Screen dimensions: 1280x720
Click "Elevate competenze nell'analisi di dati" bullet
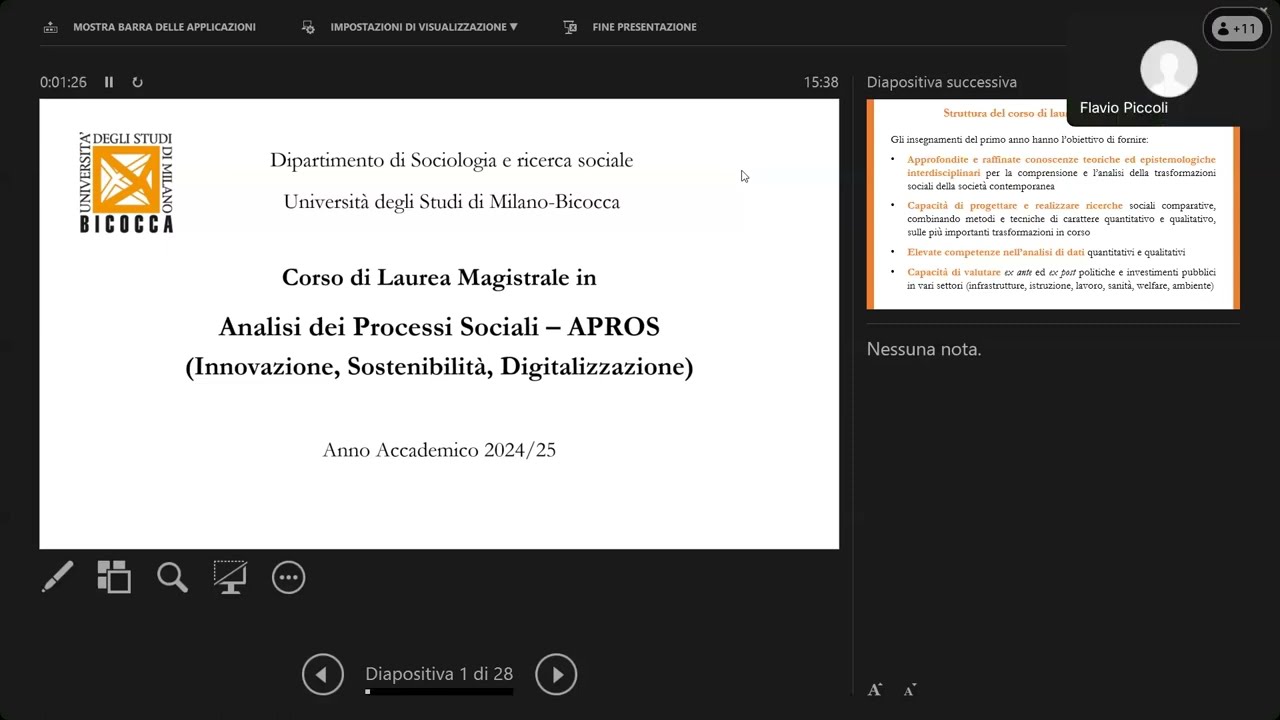995,252
